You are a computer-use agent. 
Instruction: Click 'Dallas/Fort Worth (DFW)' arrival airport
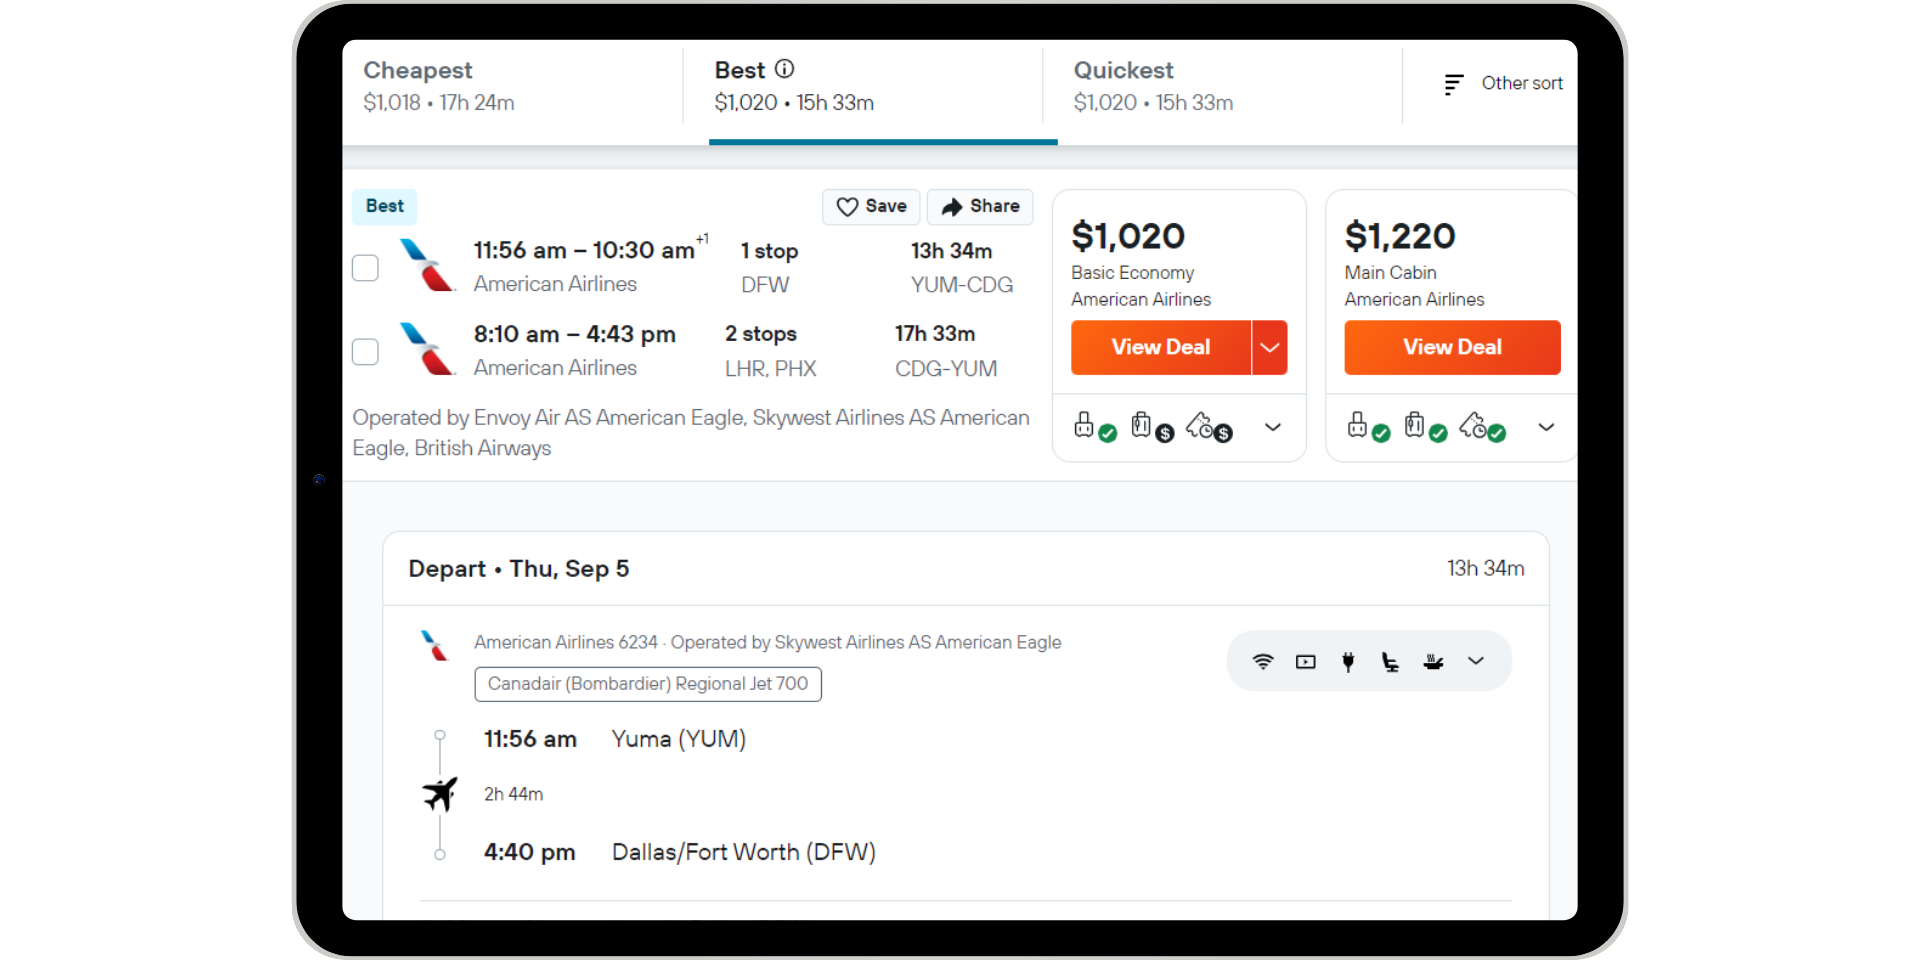click(x=744, y=852)
